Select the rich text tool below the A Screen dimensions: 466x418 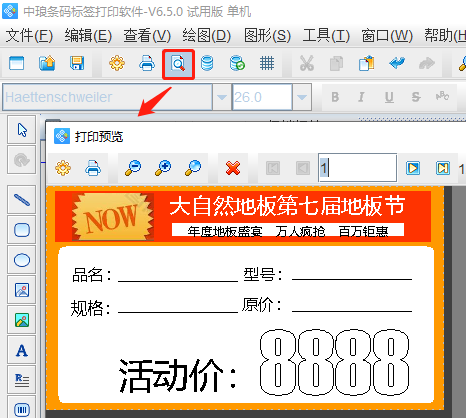[x=22, y=380]
